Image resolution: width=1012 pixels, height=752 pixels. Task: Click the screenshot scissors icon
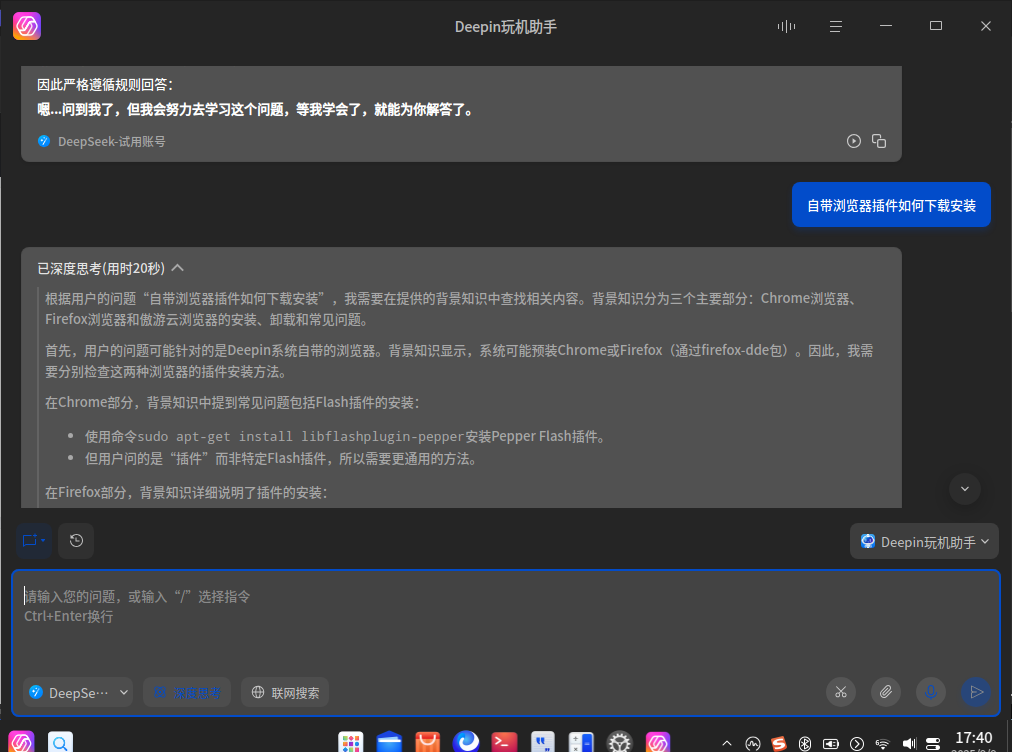pos(841,692)
